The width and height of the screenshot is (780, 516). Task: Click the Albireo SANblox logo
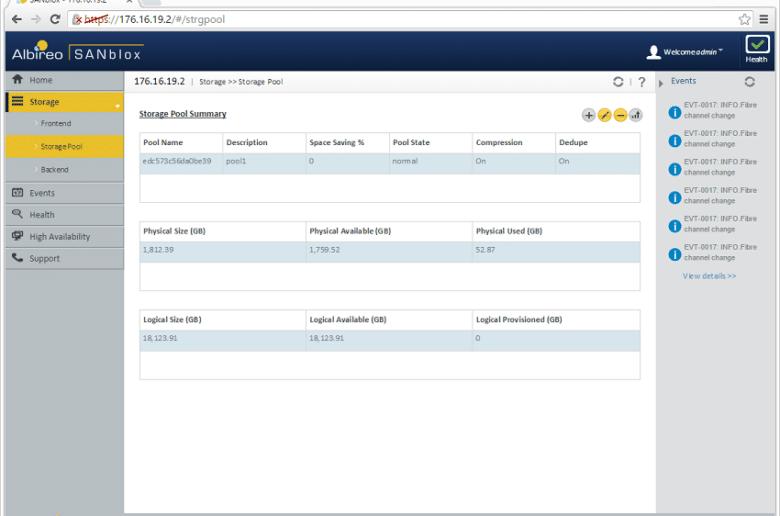coord(77,52)
